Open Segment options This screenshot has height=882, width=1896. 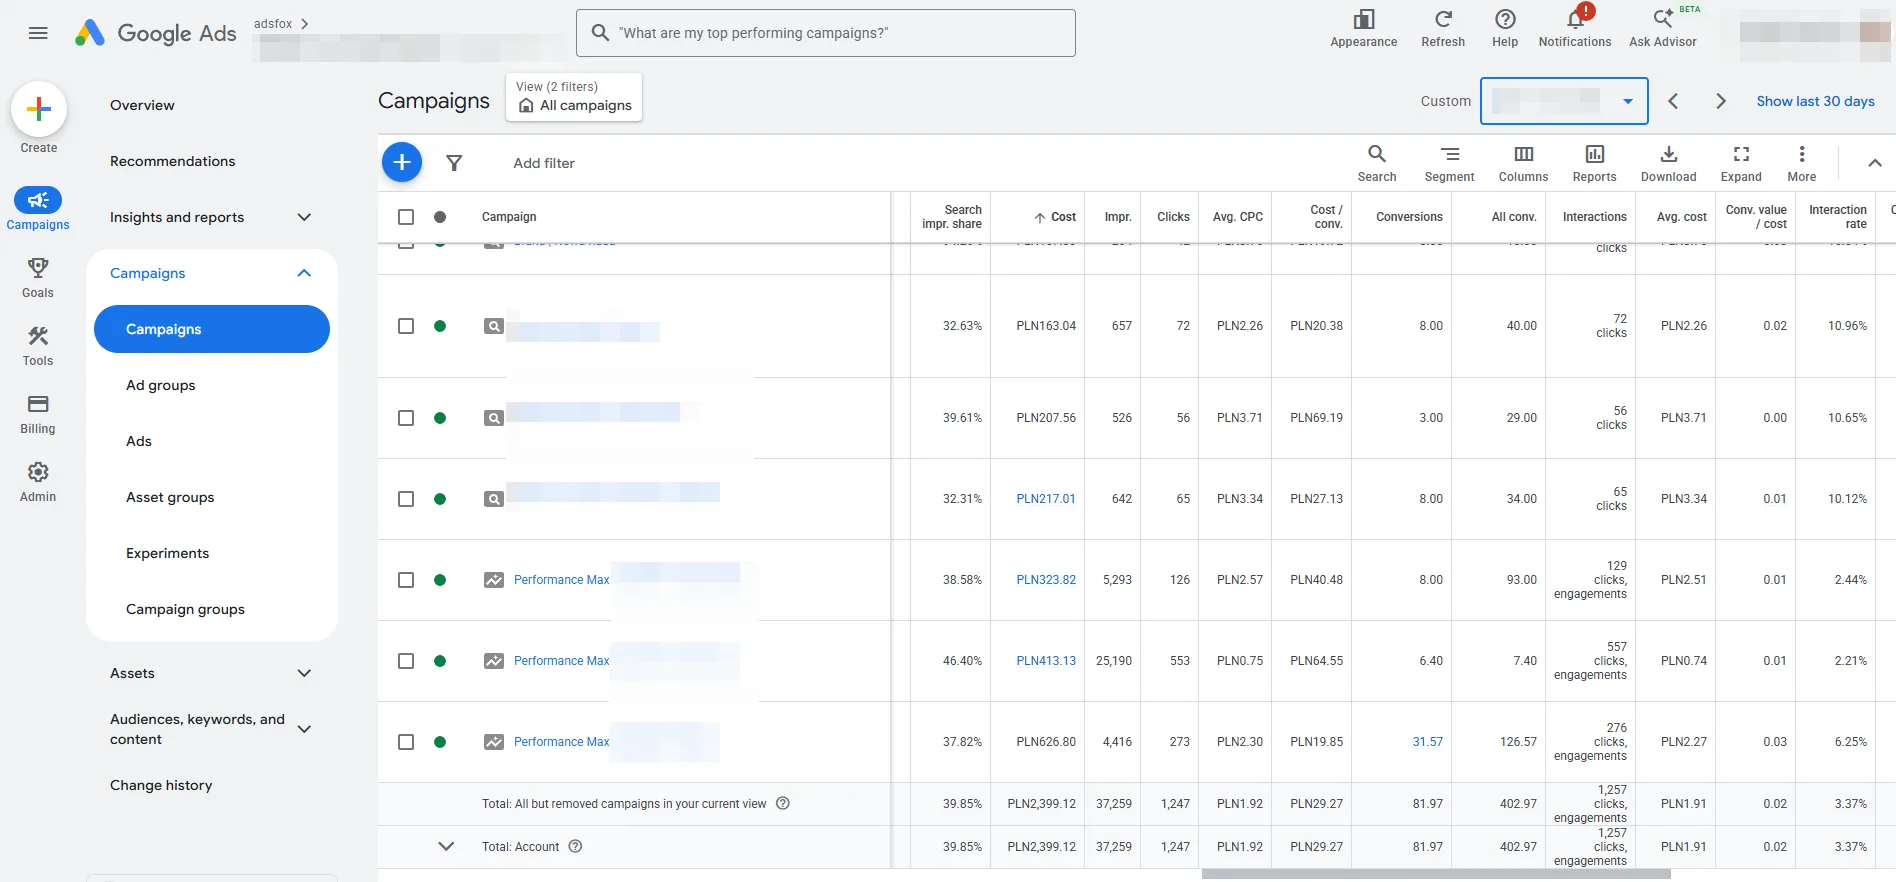1450,163
